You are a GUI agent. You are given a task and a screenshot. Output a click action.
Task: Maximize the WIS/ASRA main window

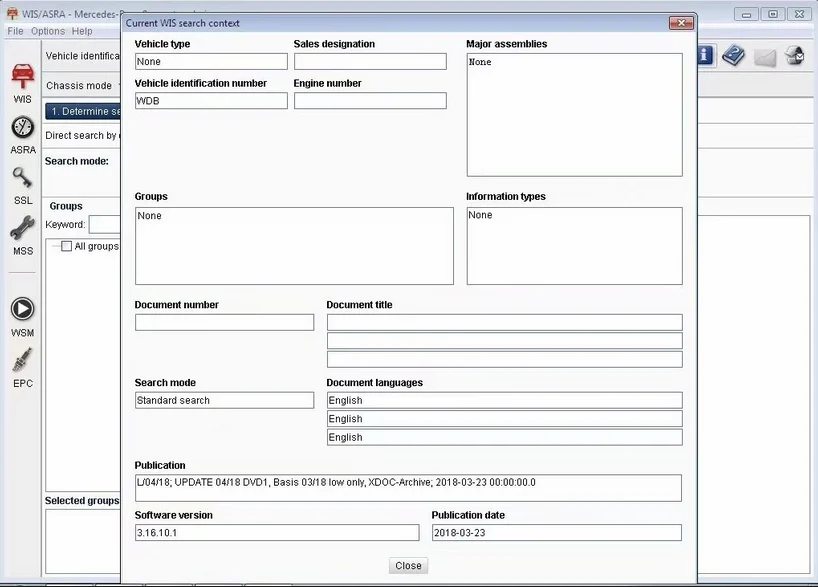click(x=773, y=14)
